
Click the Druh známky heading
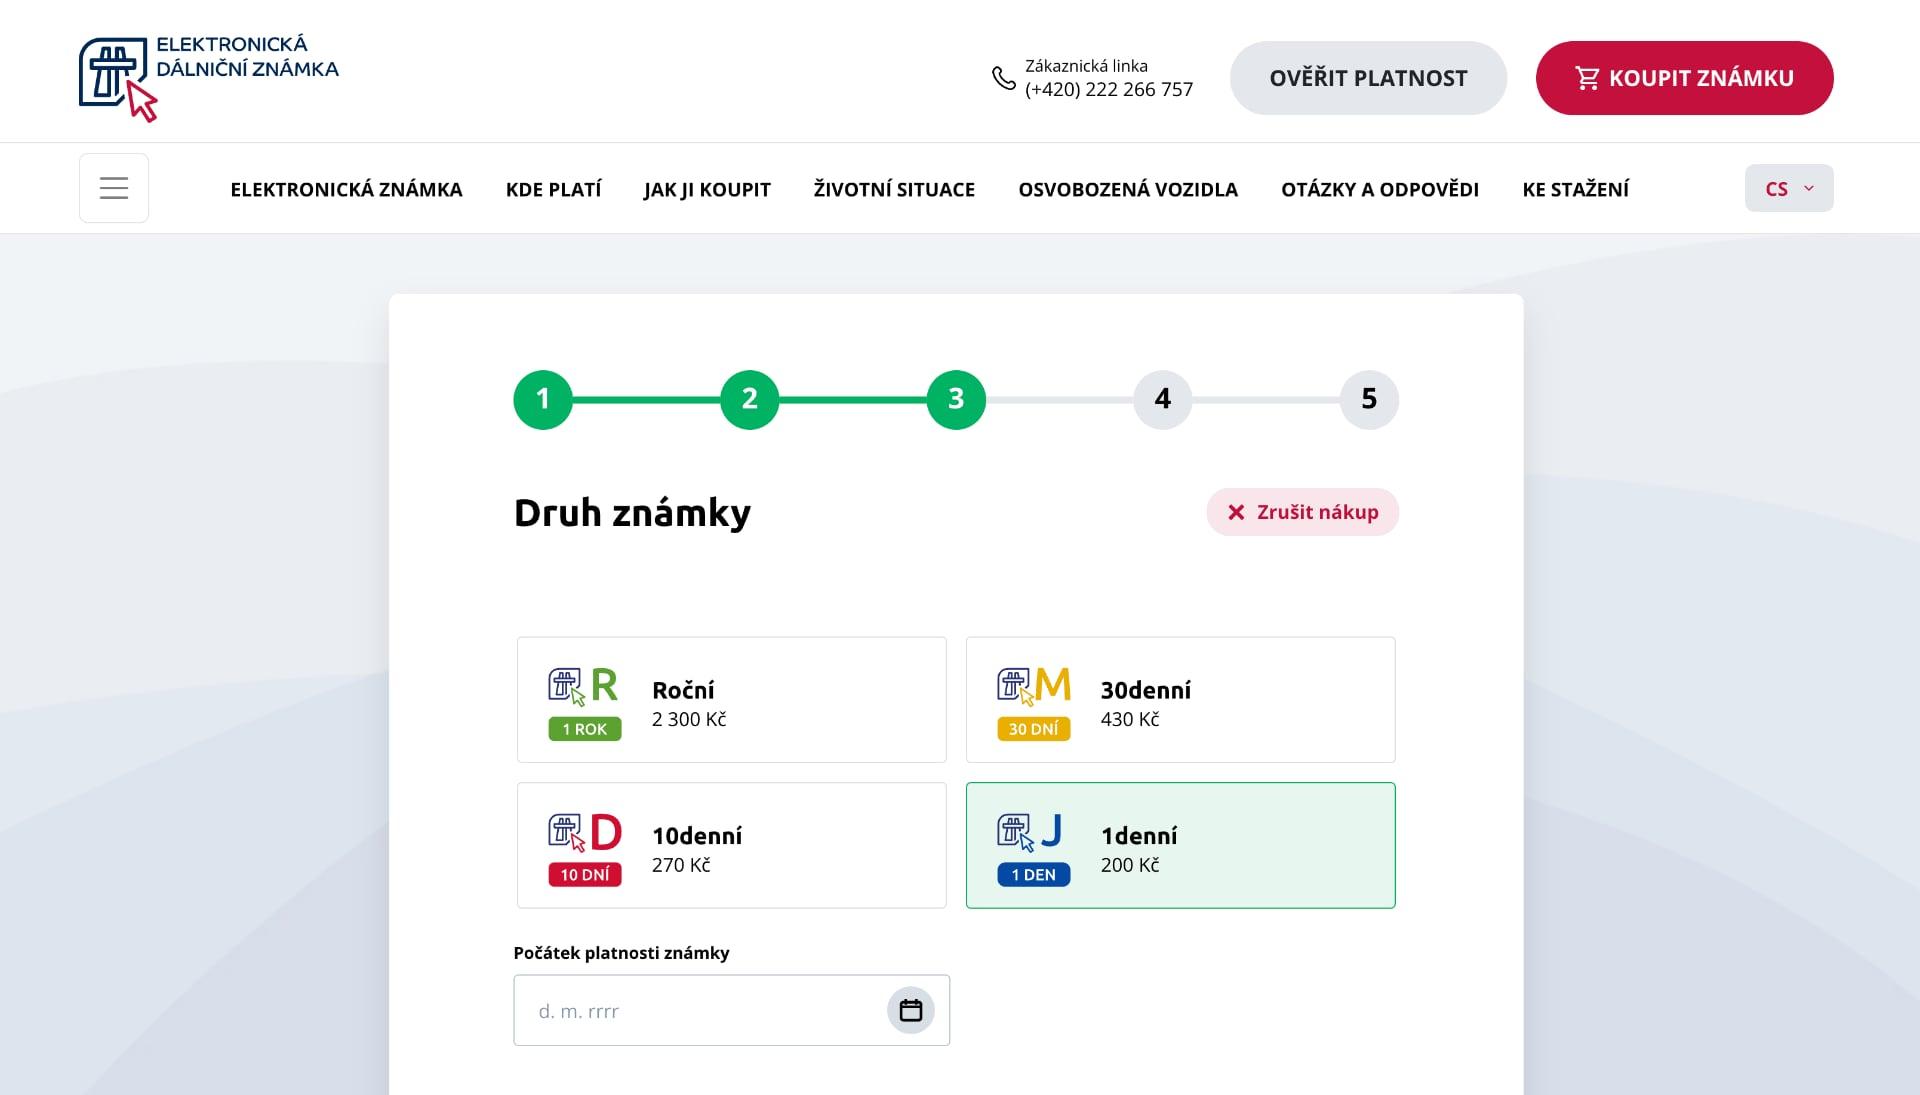(632, 513)
